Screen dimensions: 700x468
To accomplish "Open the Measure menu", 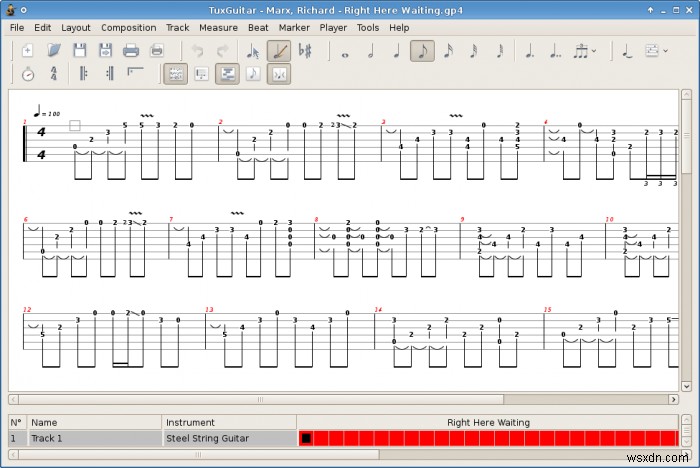I will pyautogui.click(x=218, y=28).
